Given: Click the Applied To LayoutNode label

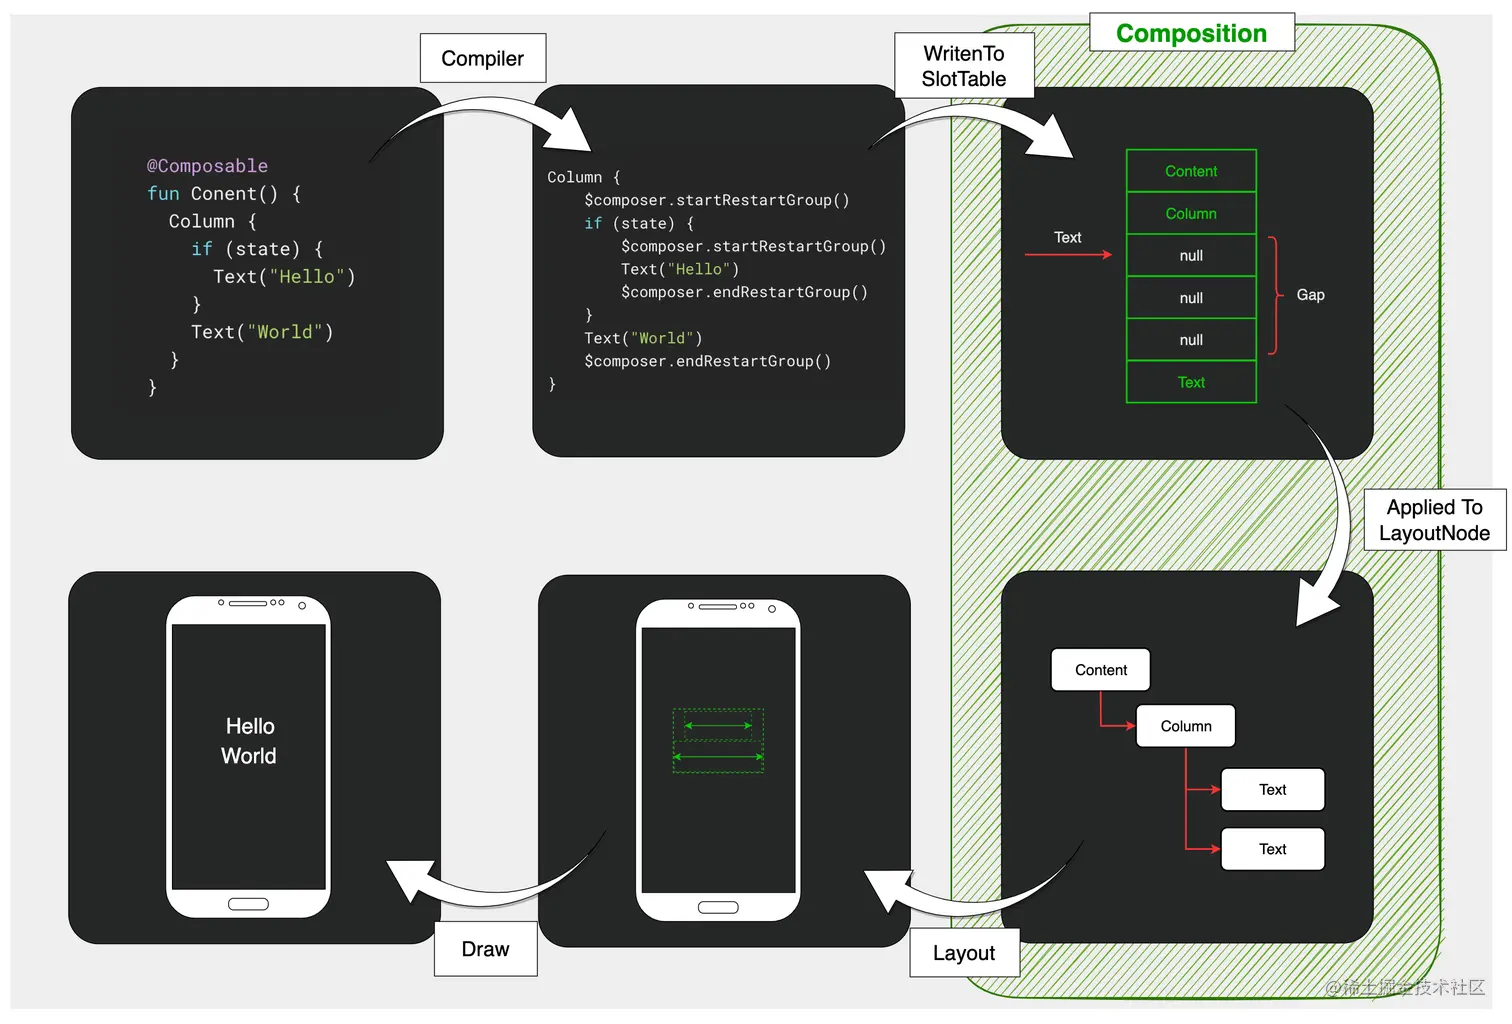Looking at the screenshot, I should point(1433,520).
